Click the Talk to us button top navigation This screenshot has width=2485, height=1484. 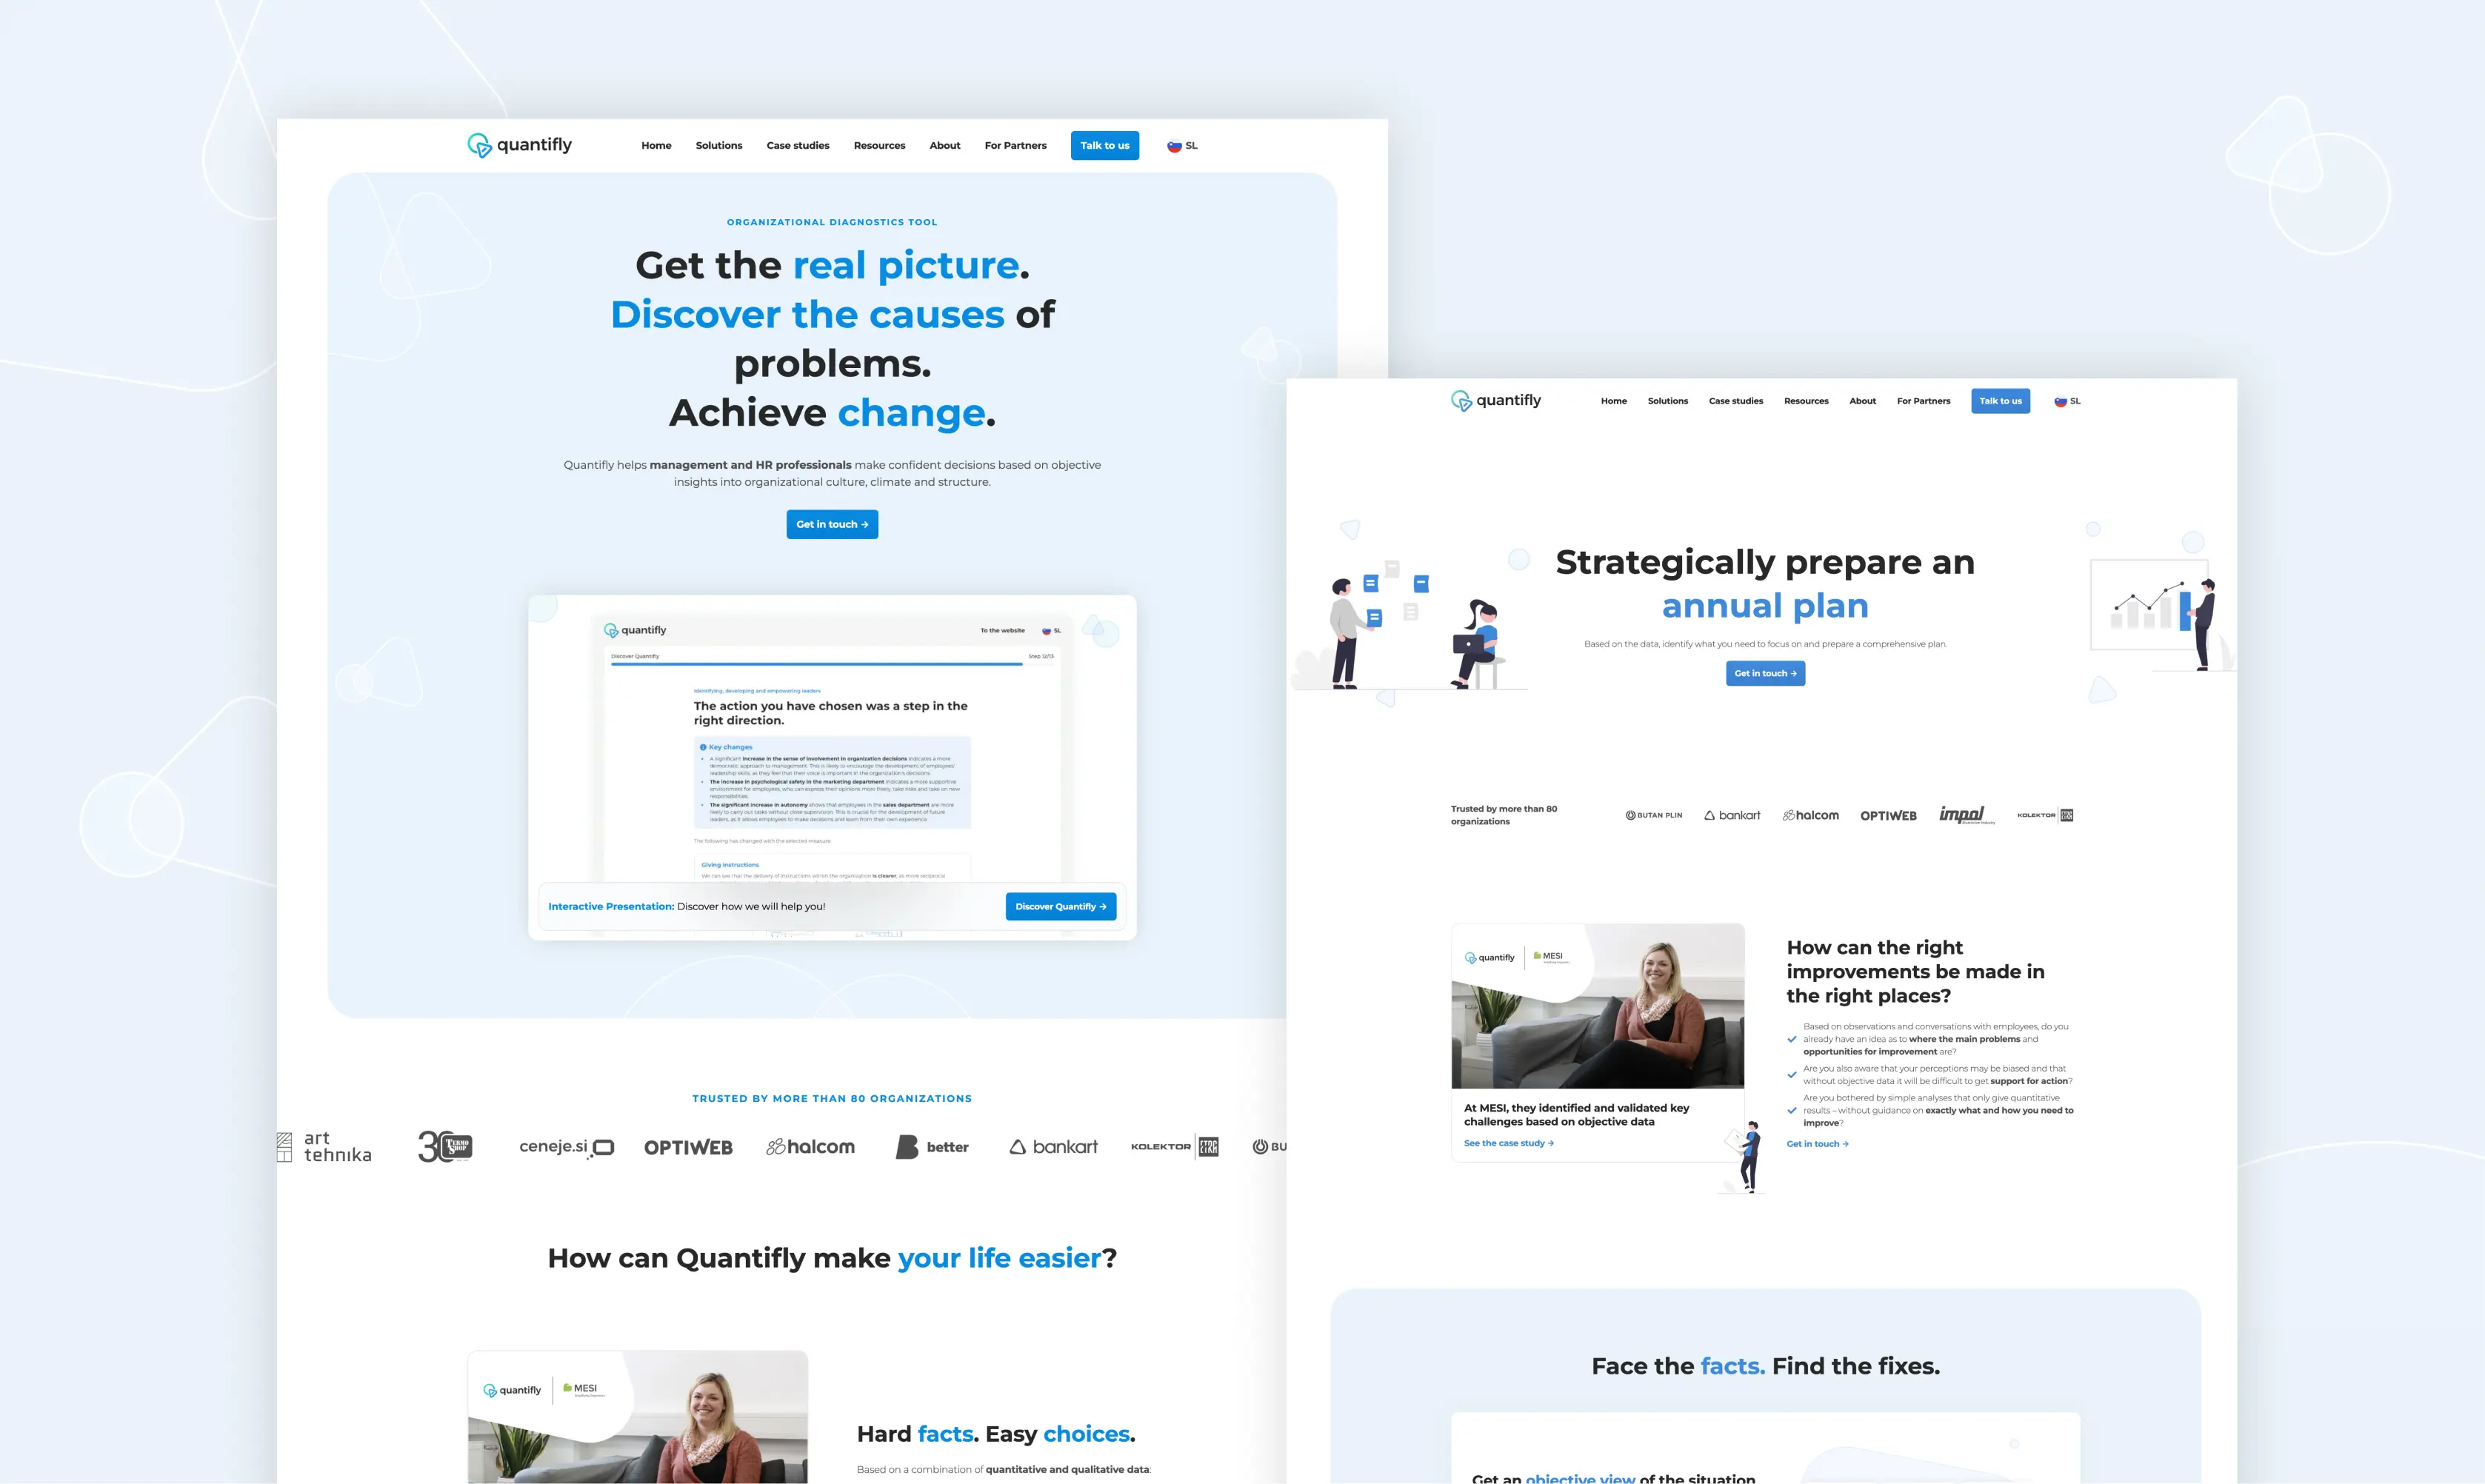[x=1104, y=145]
